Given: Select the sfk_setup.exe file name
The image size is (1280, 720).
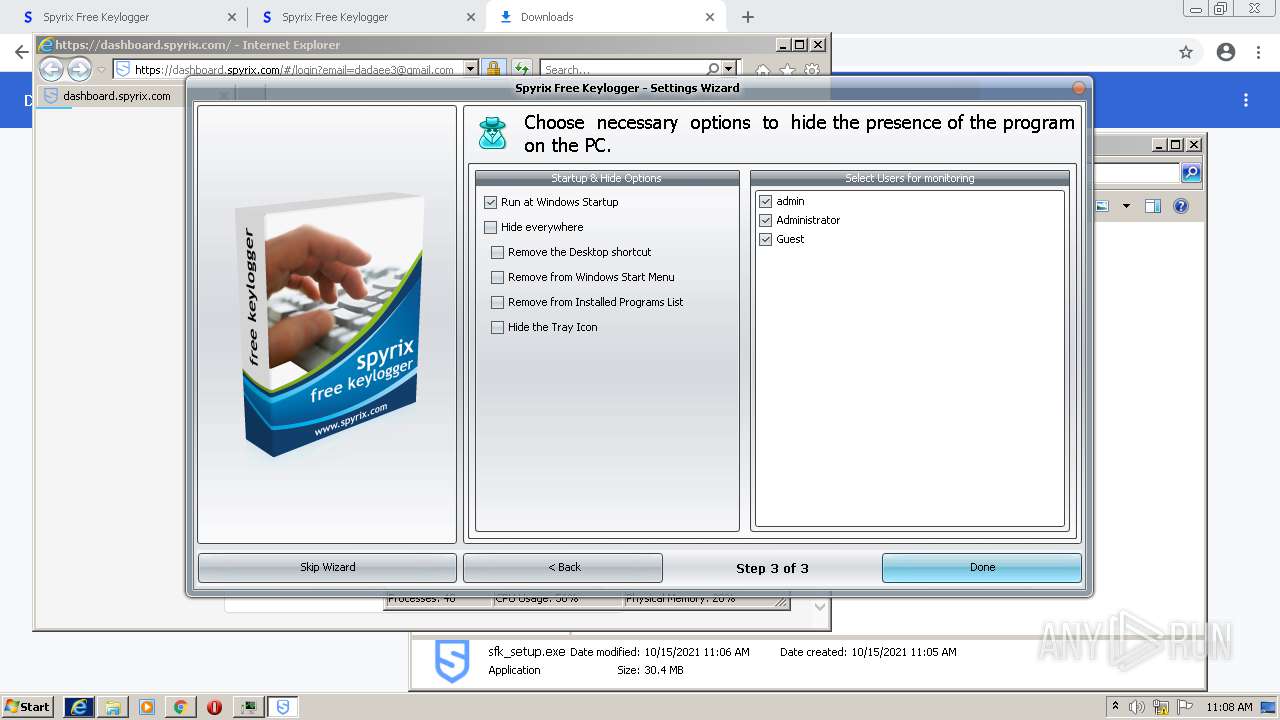Looking at the screenshot, I should pyautogui.click(x=527, y=651).
